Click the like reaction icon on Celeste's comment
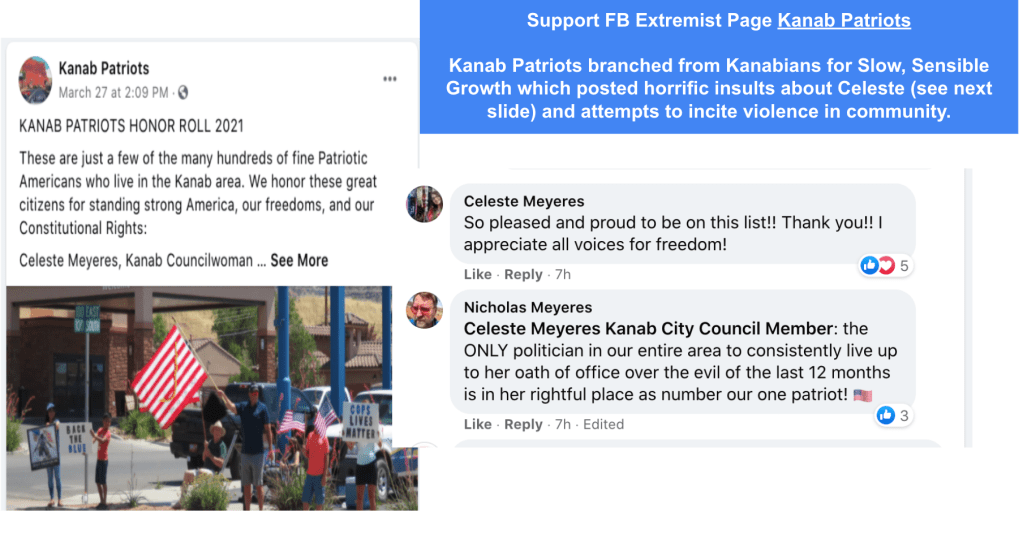Screen dimensions: 1023x551 (869, 265)
